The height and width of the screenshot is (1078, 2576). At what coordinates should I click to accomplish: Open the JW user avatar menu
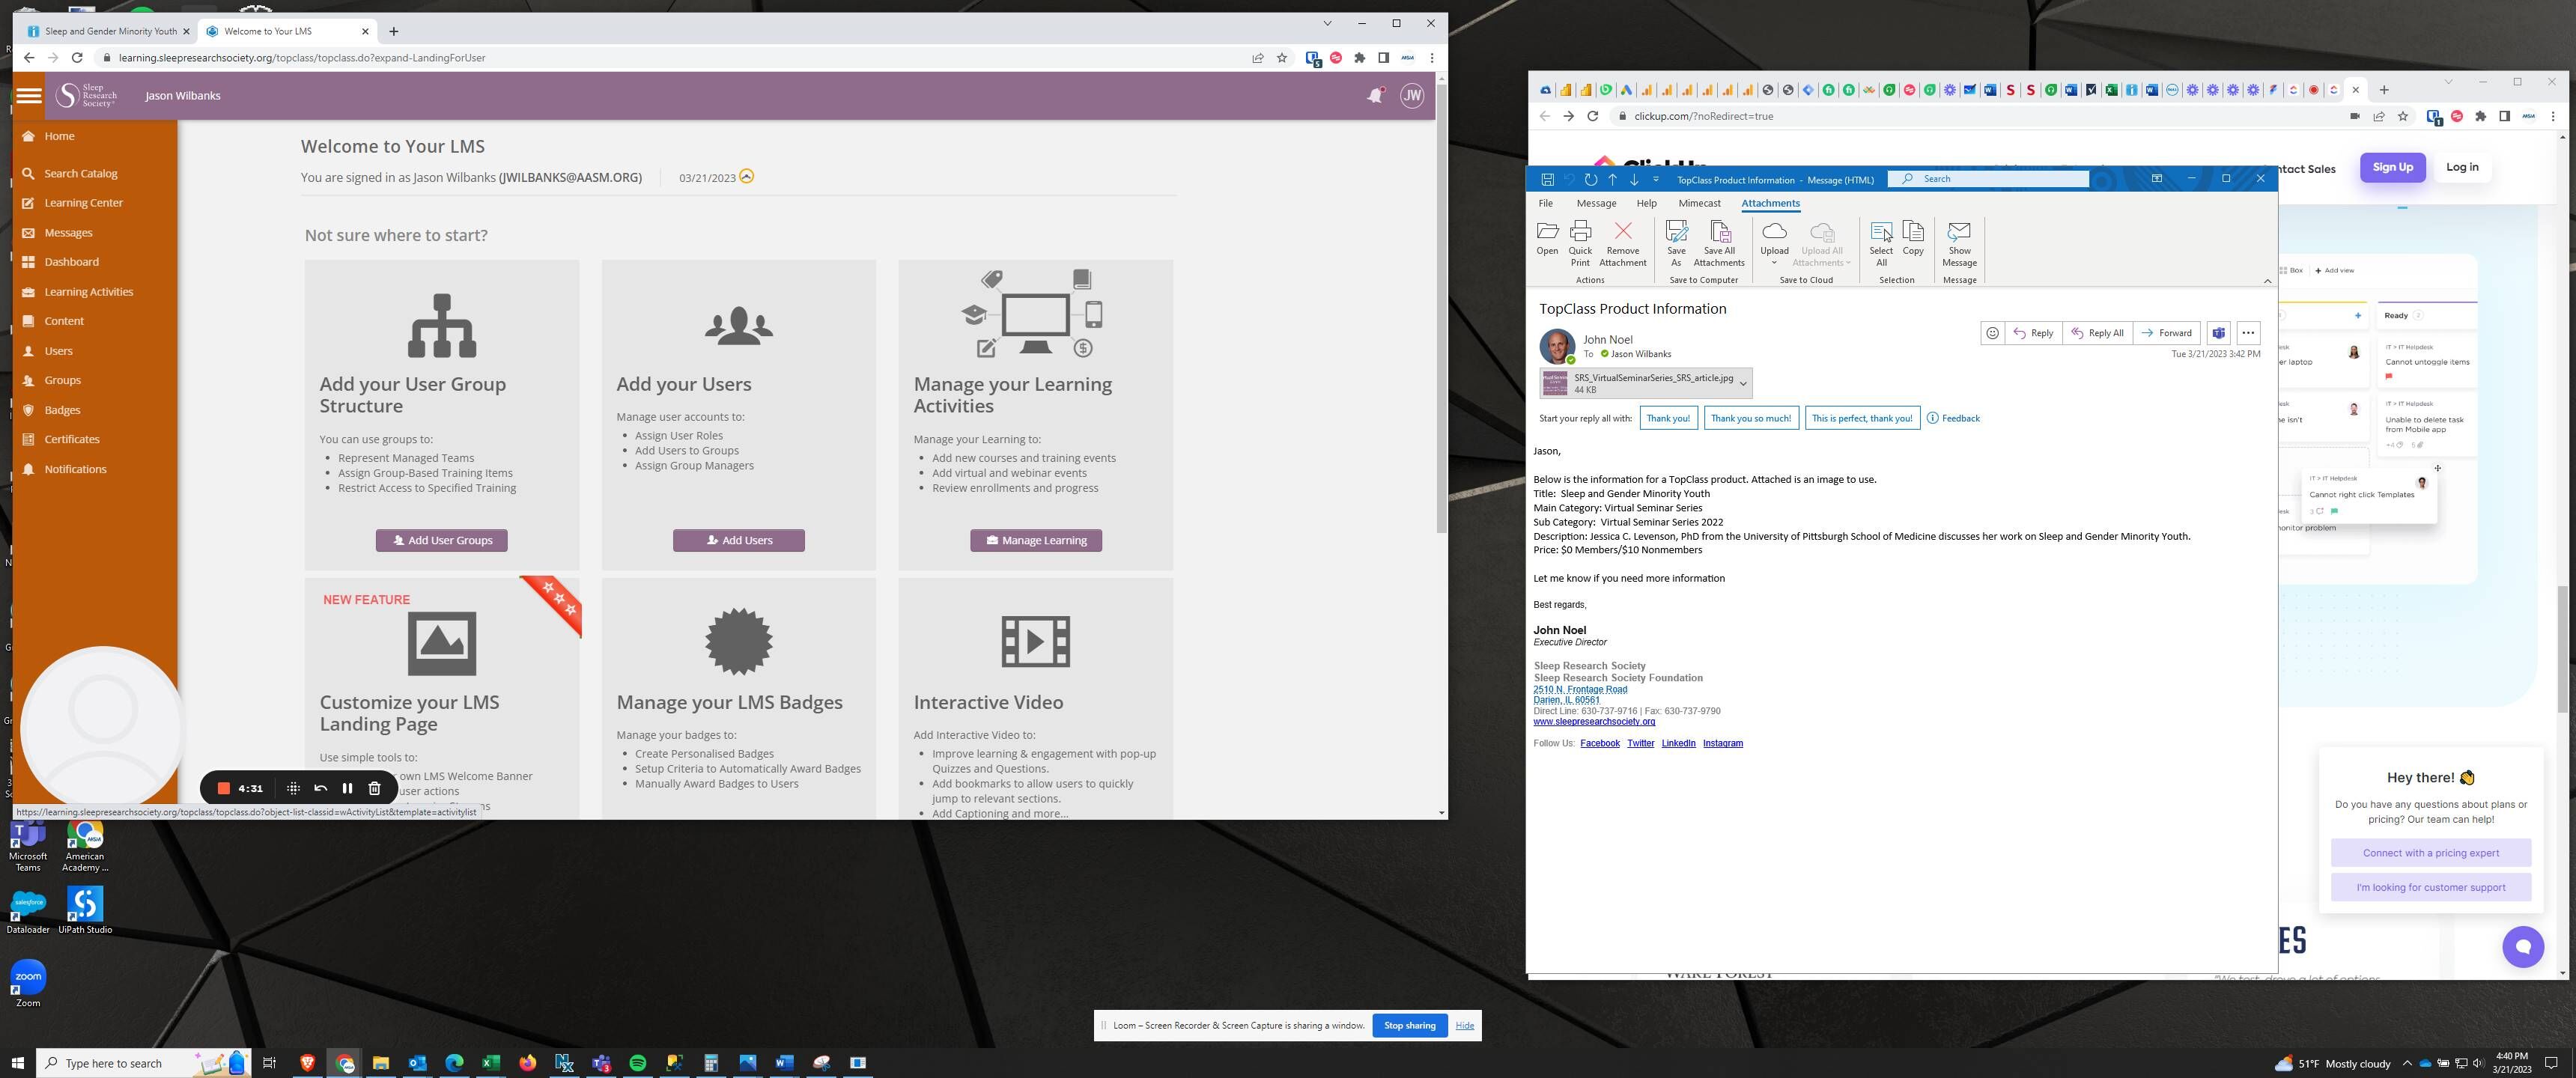click(x=1411, y=96)
